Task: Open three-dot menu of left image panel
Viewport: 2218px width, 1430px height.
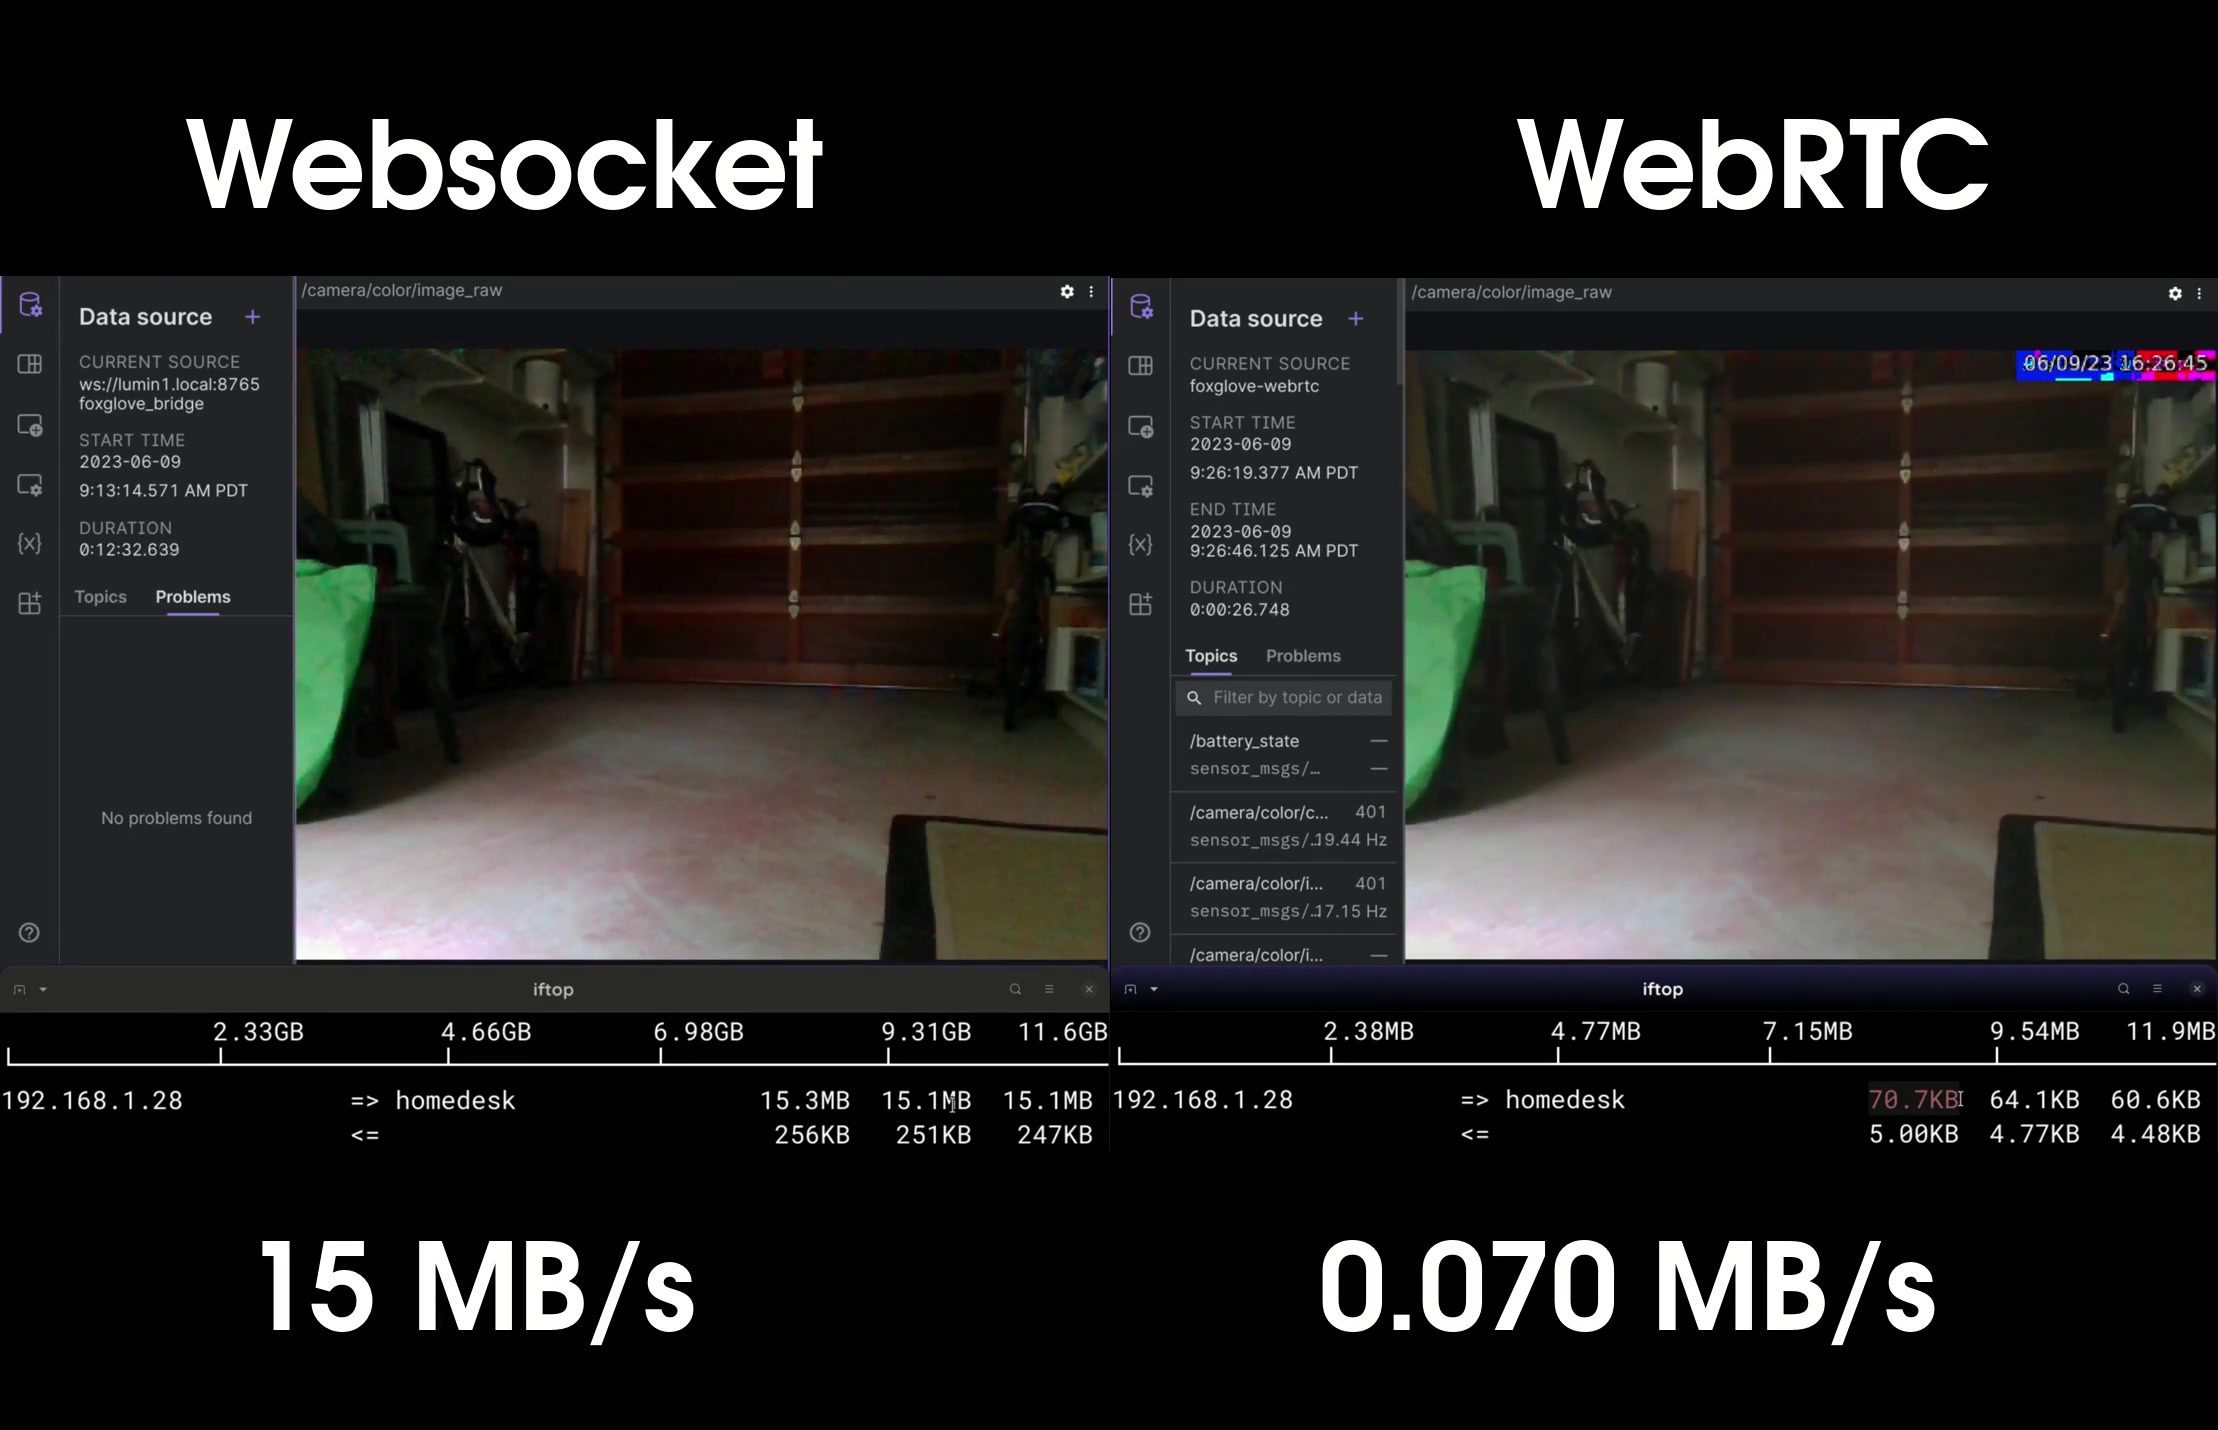Action: [x=1091, y=291]
